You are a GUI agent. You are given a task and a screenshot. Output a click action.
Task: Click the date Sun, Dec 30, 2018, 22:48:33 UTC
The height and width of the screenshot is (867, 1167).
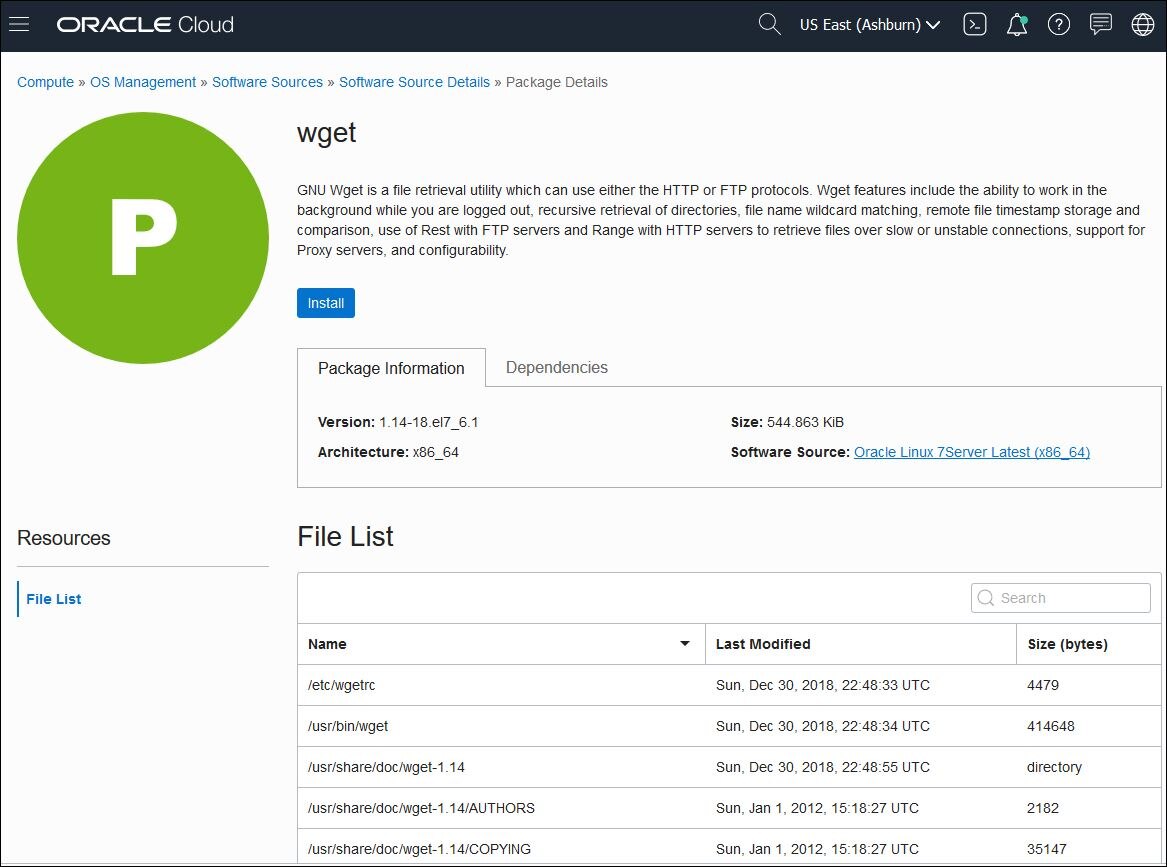(822, 685)
